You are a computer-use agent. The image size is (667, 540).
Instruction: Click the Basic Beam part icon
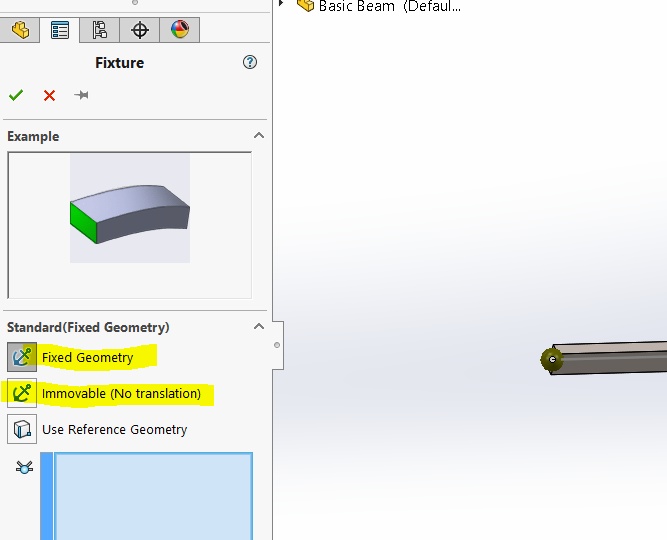(x=305, y=5)
